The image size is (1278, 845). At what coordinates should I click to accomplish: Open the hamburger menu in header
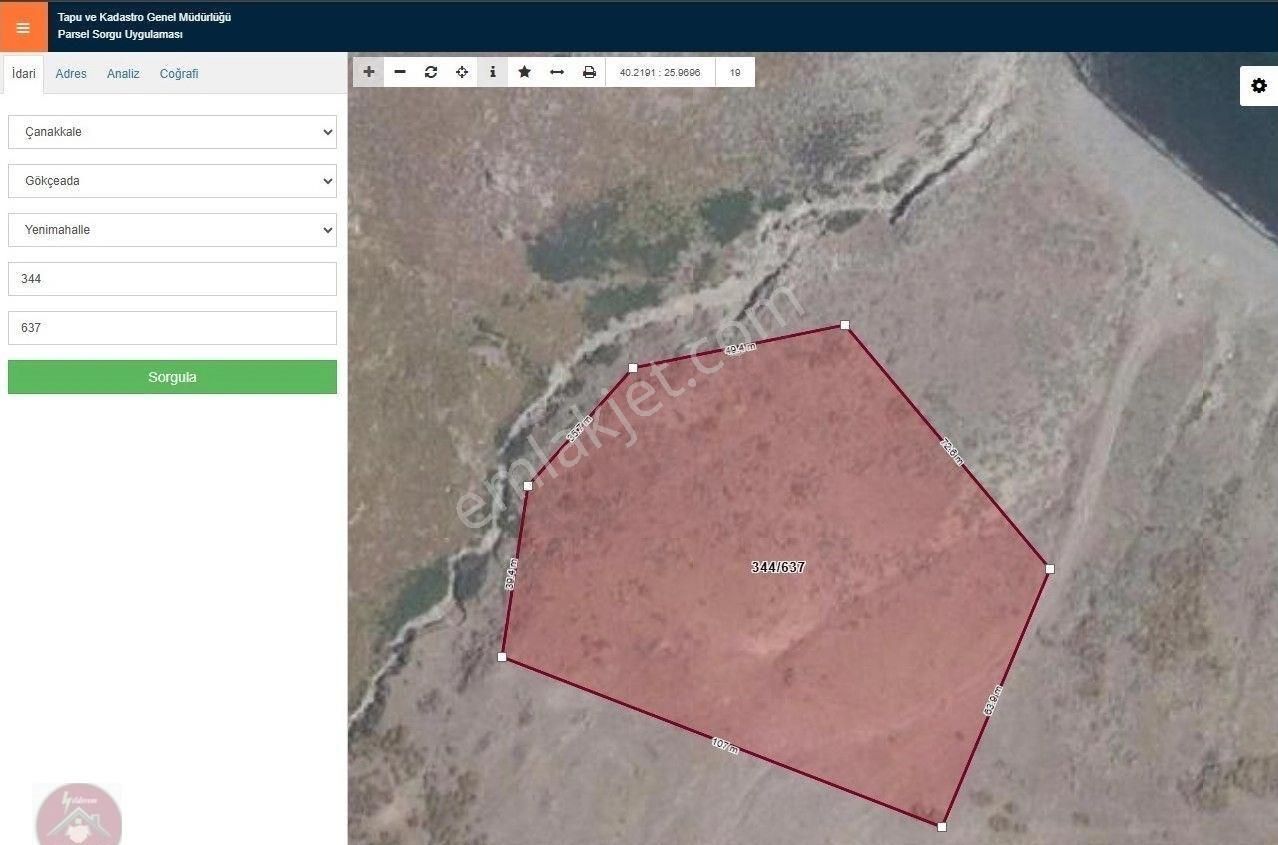click(23, 27)
